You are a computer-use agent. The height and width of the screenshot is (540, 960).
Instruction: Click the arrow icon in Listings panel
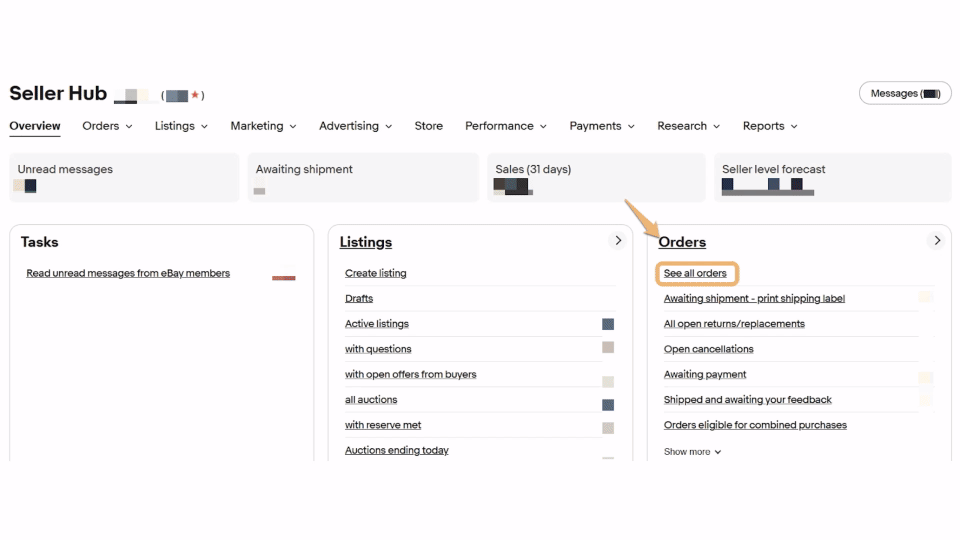[618, 241]
